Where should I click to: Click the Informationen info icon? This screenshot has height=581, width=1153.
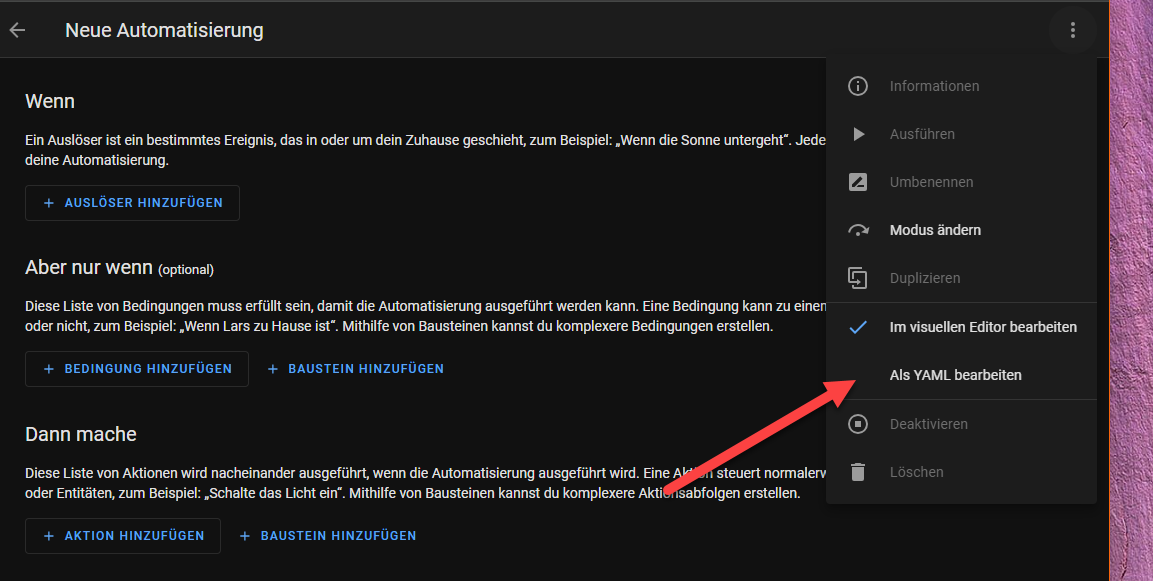click(857, 86)
